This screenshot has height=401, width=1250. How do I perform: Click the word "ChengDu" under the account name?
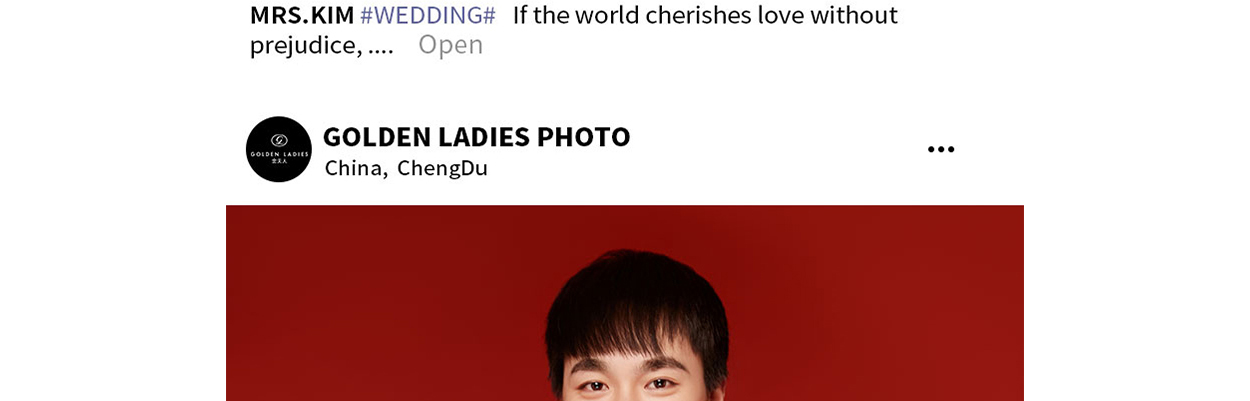pyautogui.click(x=442, y=168)
